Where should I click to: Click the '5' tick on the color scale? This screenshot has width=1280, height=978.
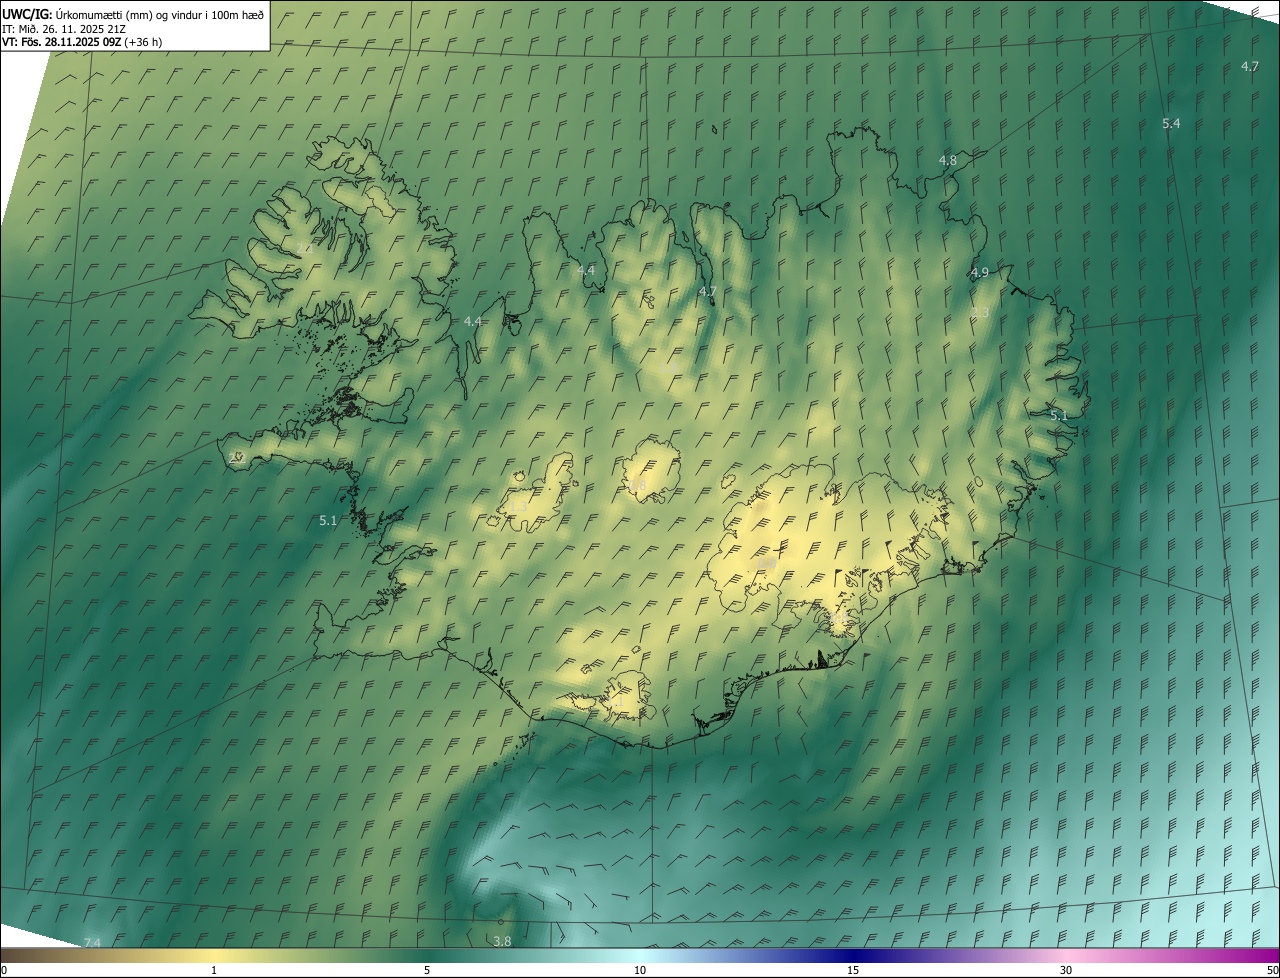pos(427,970)
